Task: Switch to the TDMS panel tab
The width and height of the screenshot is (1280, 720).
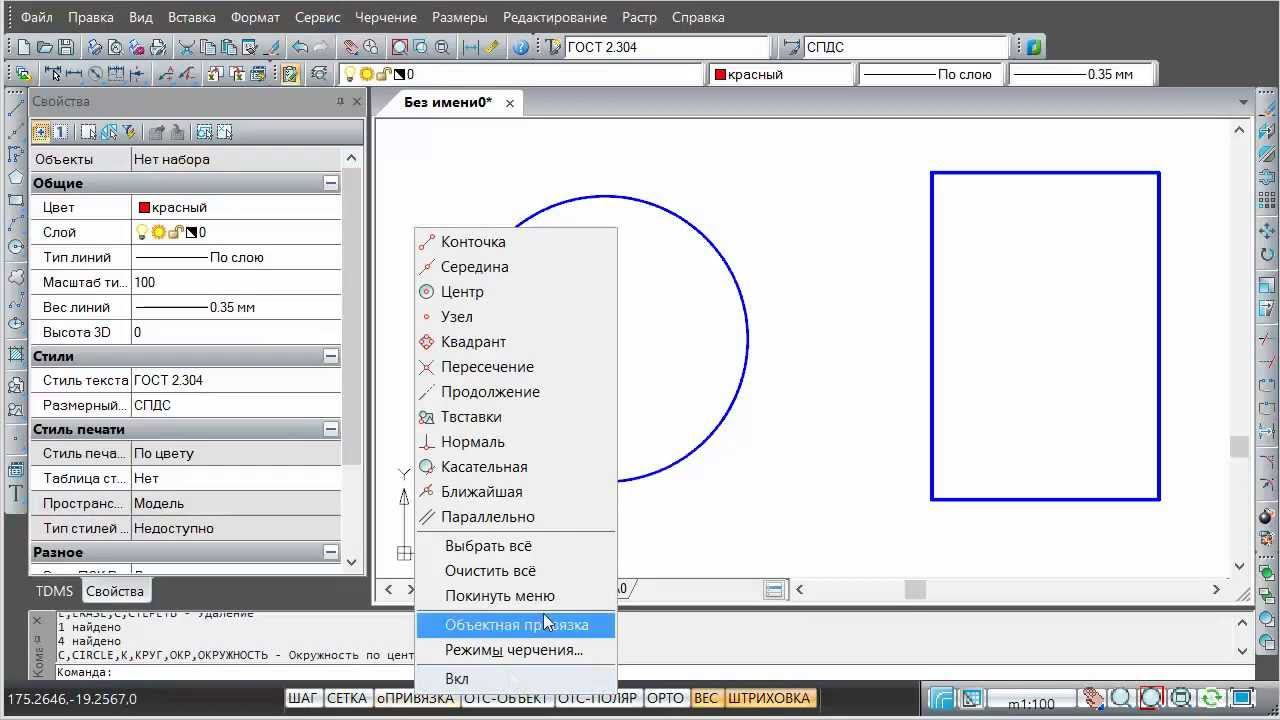Action: tap(55, 591)
